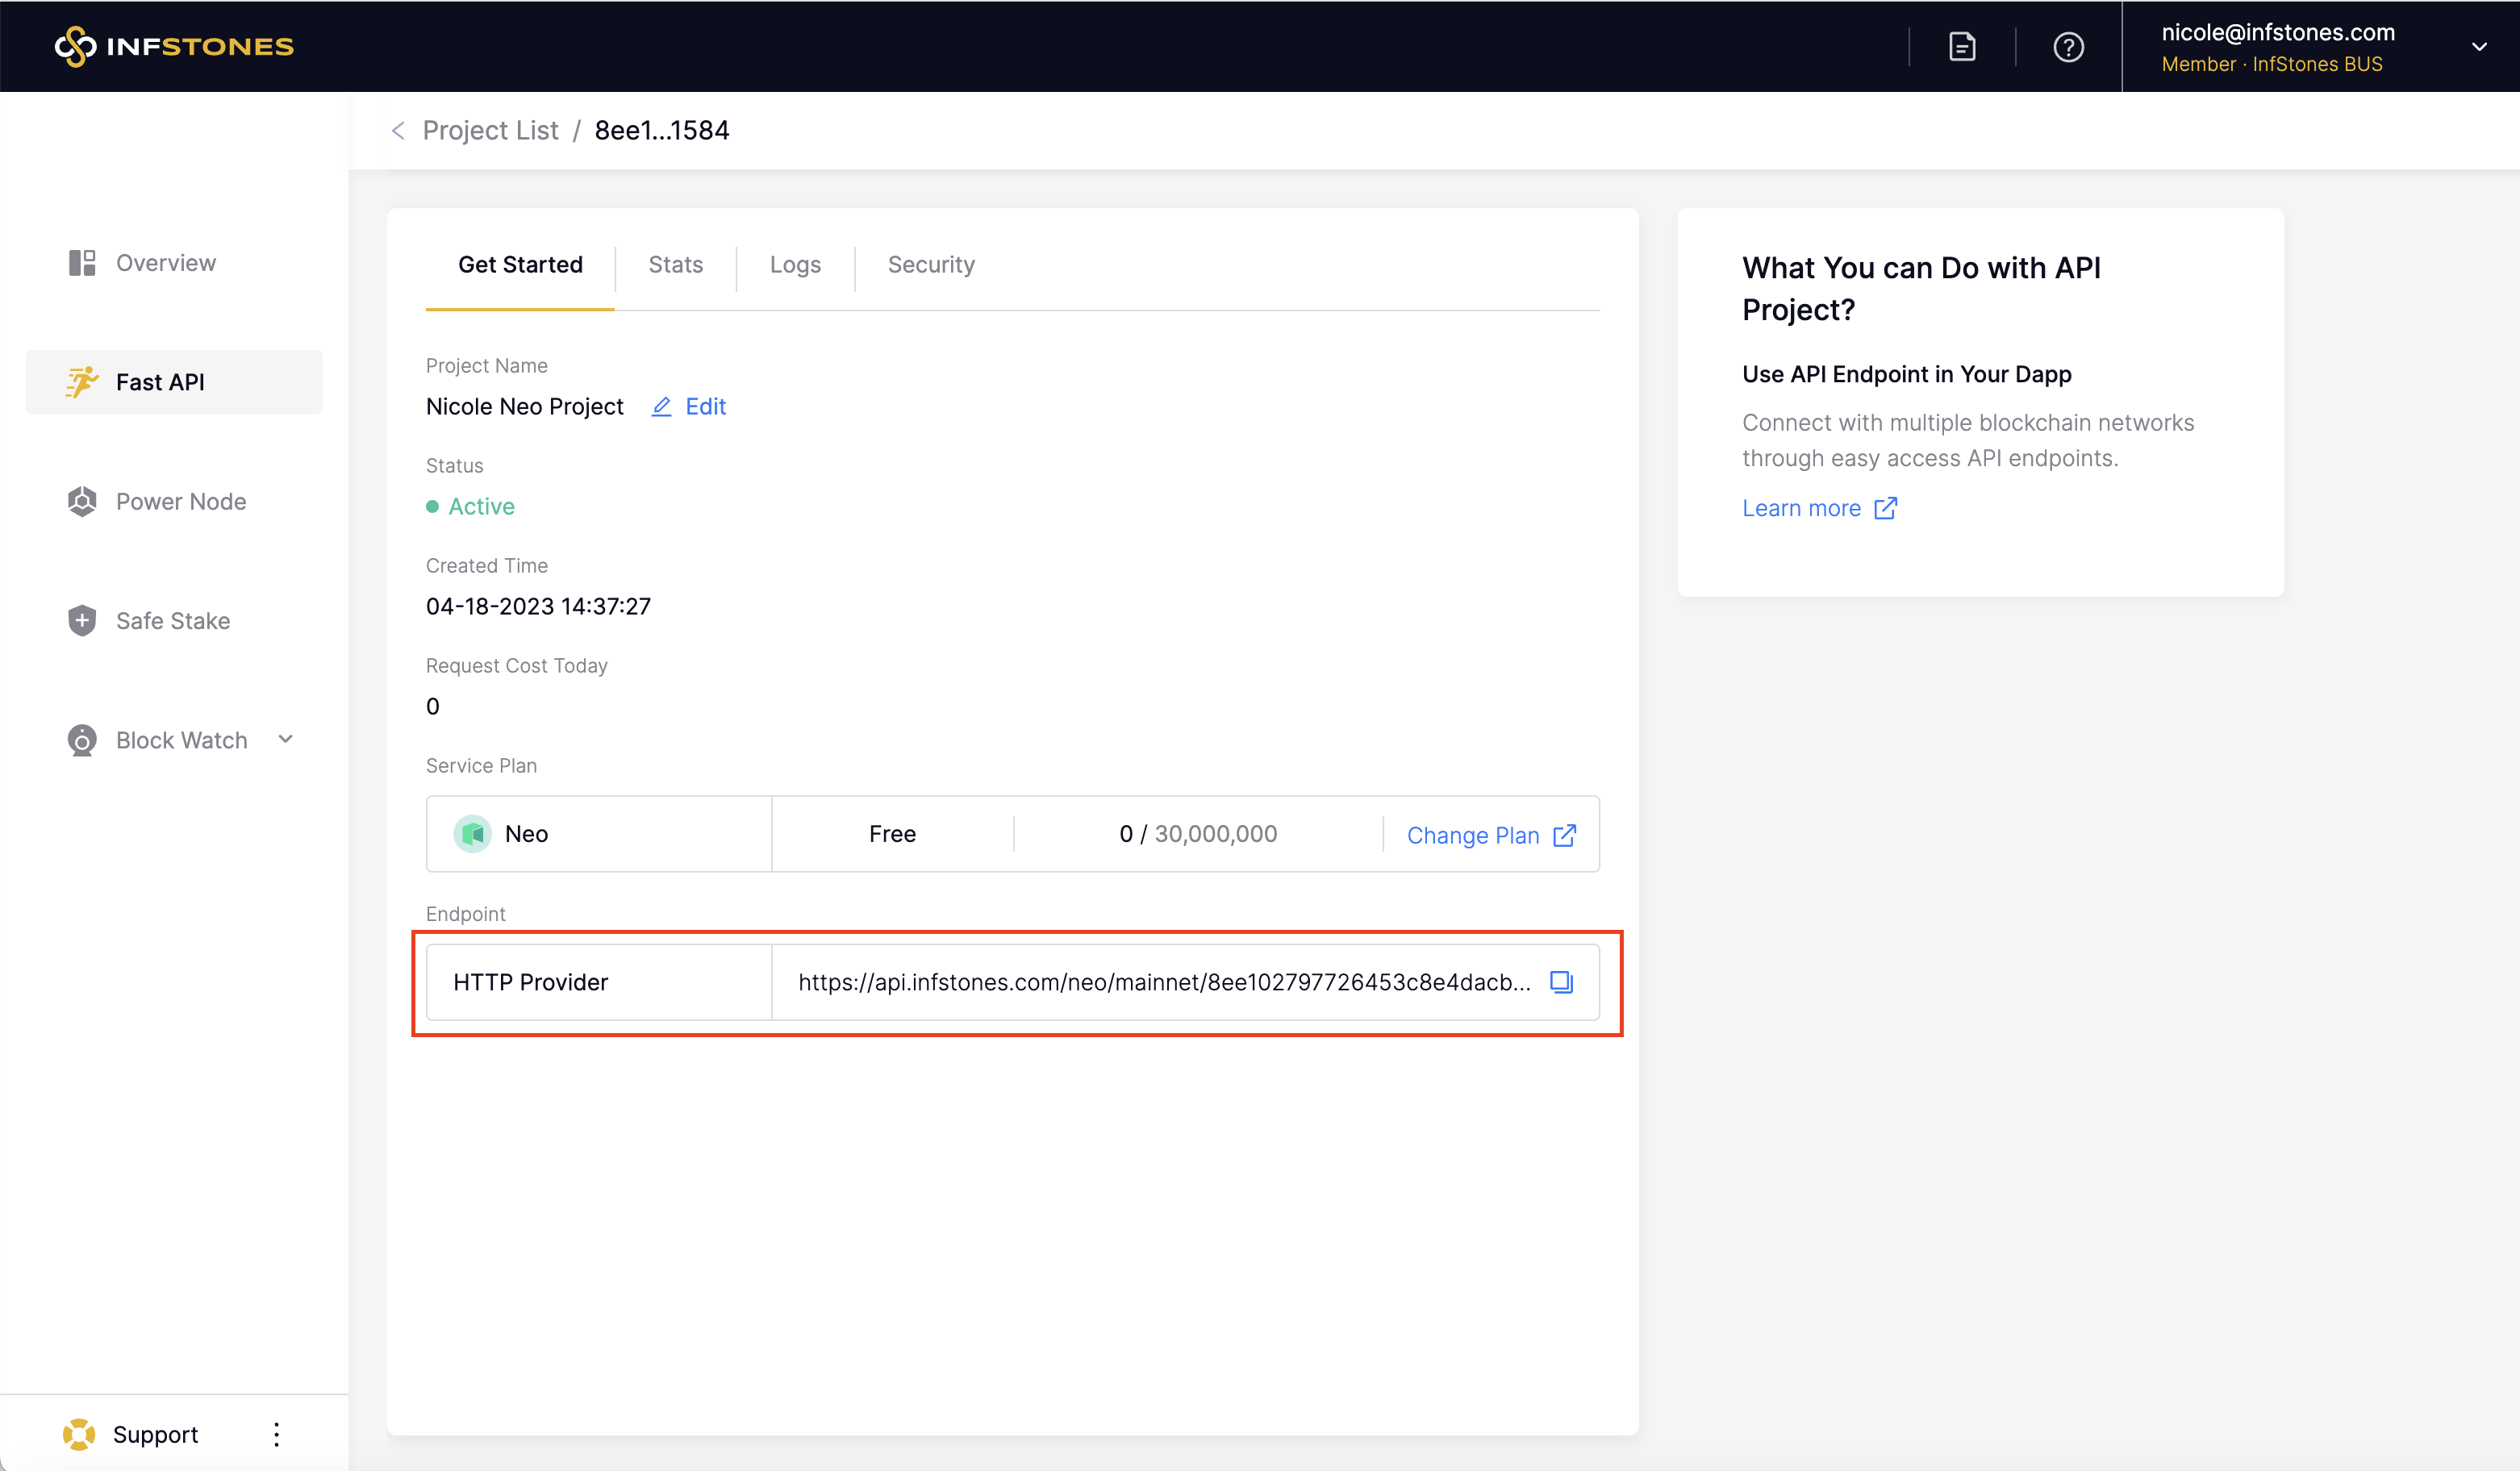Click the Neo network icon
2520x1471 pixels.
472,833
